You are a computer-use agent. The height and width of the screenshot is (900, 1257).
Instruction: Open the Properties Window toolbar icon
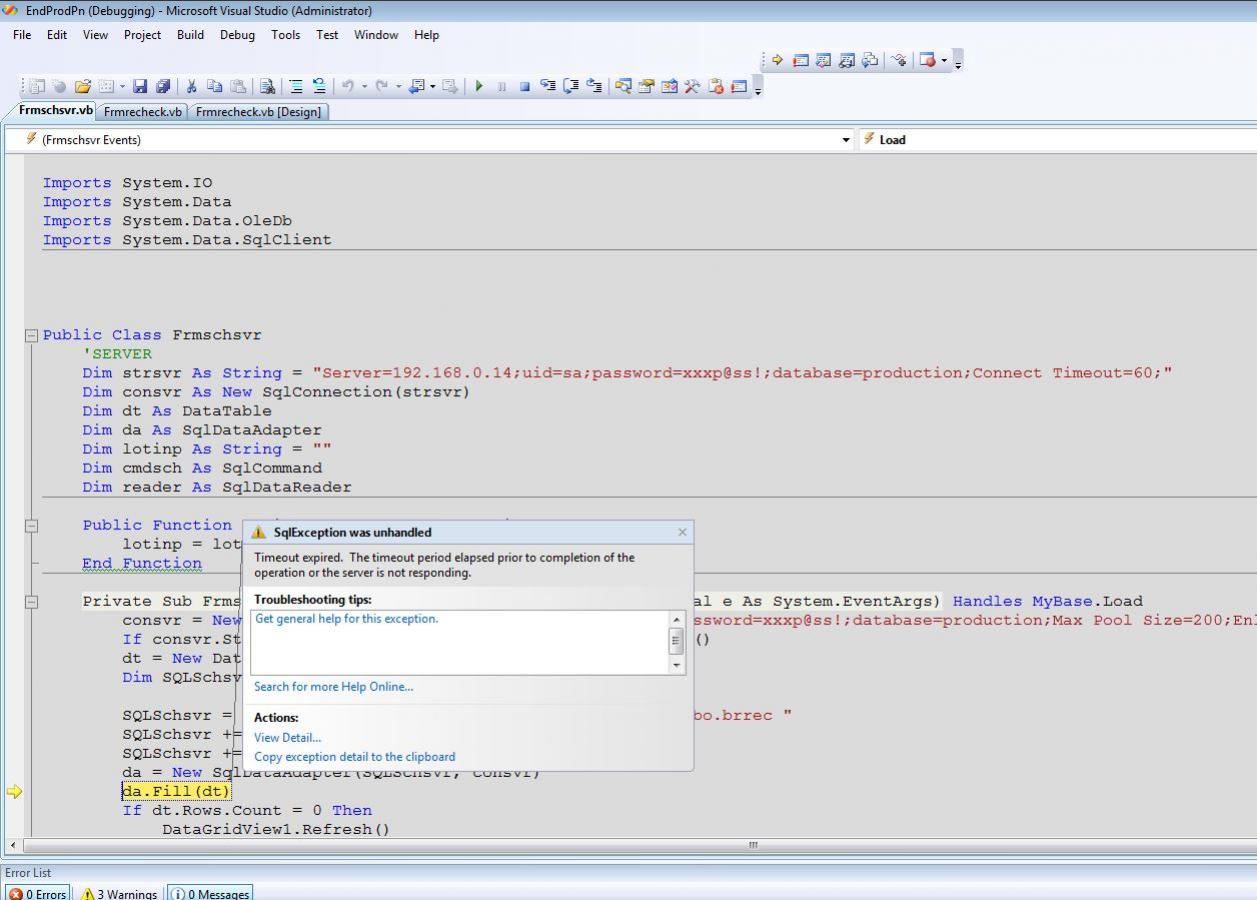tap(646, 86)
